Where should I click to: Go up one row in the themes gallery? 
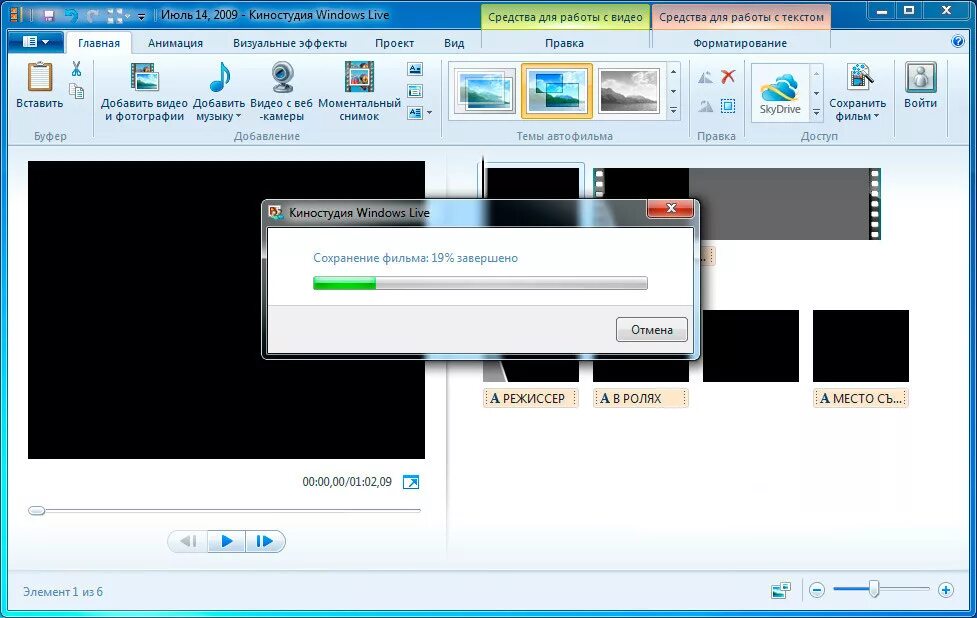[x=673, y=72]
